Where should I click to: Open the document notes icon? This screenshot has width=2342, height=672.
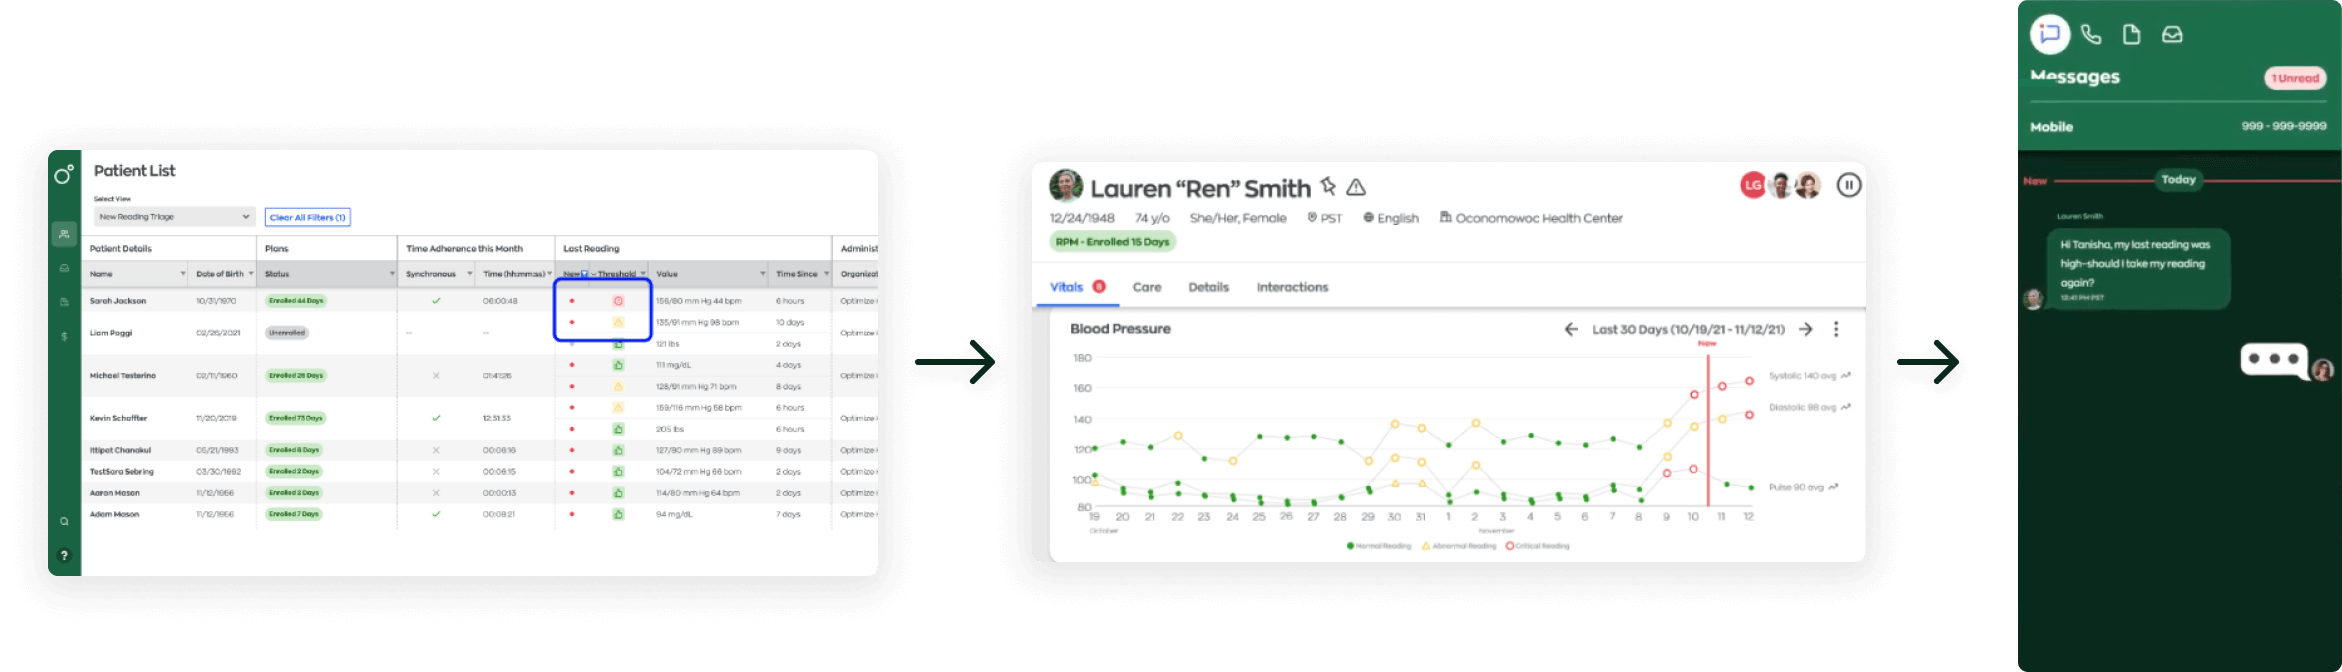click(x=2131, y=35)
